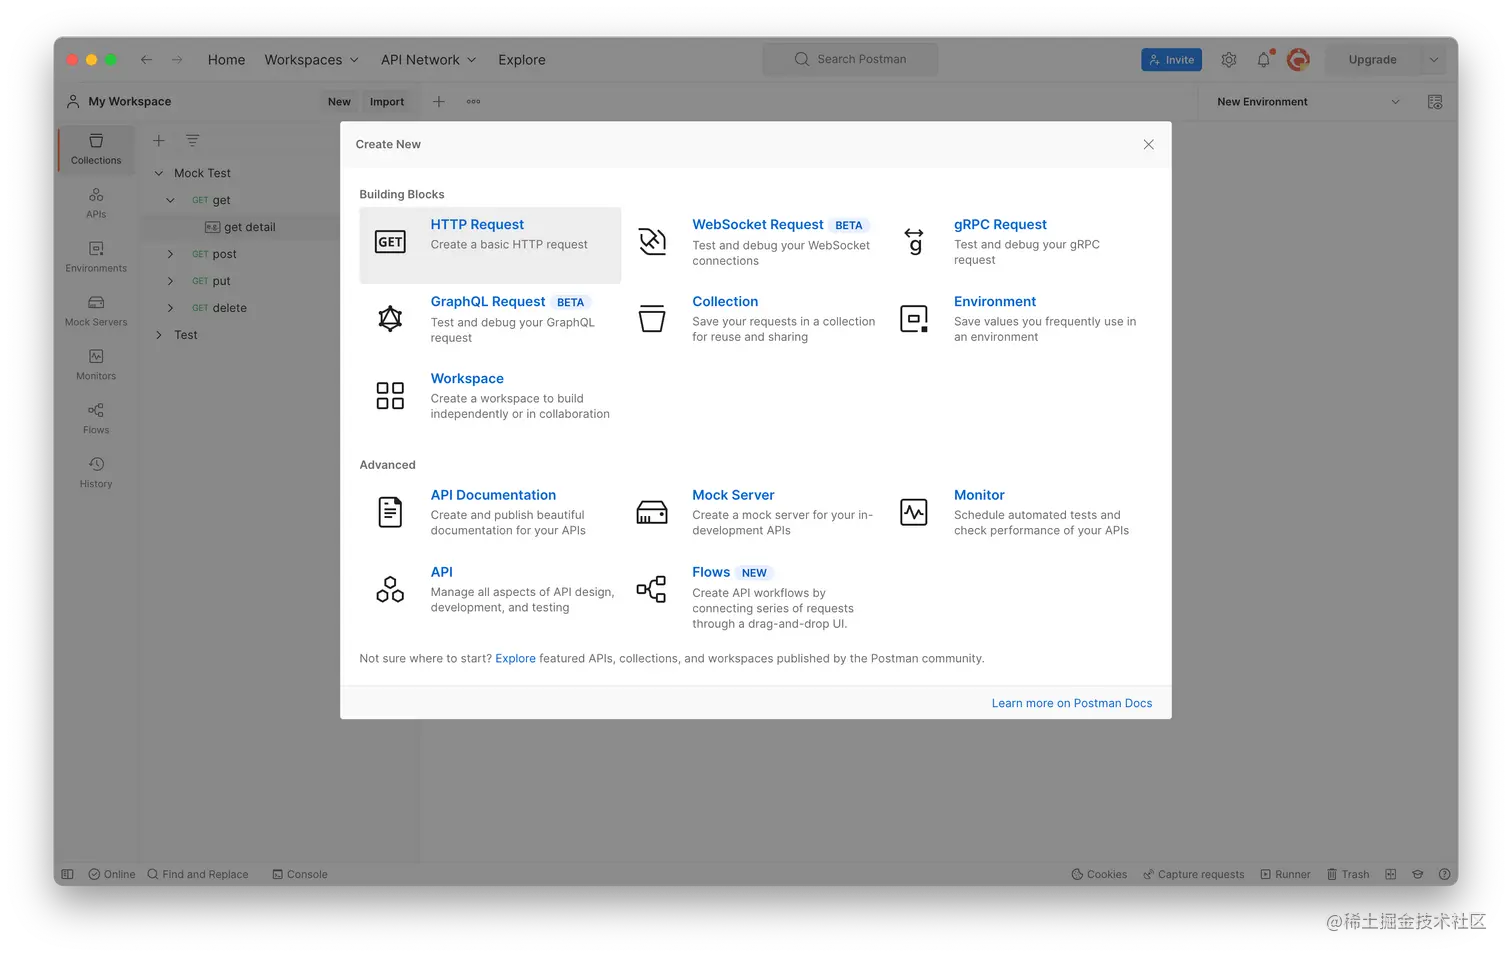Open the Explore menu item
The image size is (1512, 957).
[x=522, y=60]
